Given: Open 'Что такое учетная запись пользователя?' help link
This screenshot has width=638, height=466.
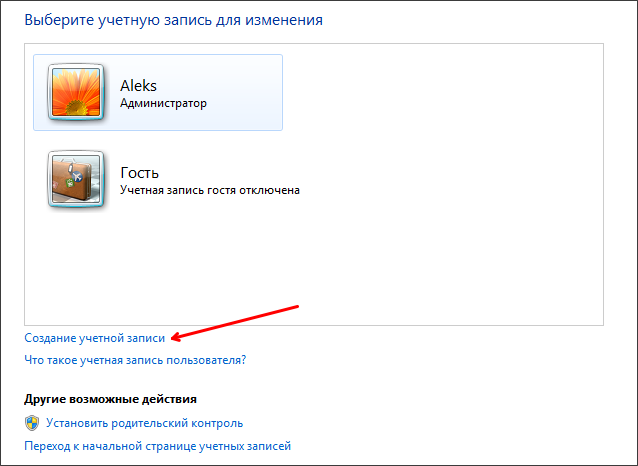Looking at the screenshot, I should (135, 360).
